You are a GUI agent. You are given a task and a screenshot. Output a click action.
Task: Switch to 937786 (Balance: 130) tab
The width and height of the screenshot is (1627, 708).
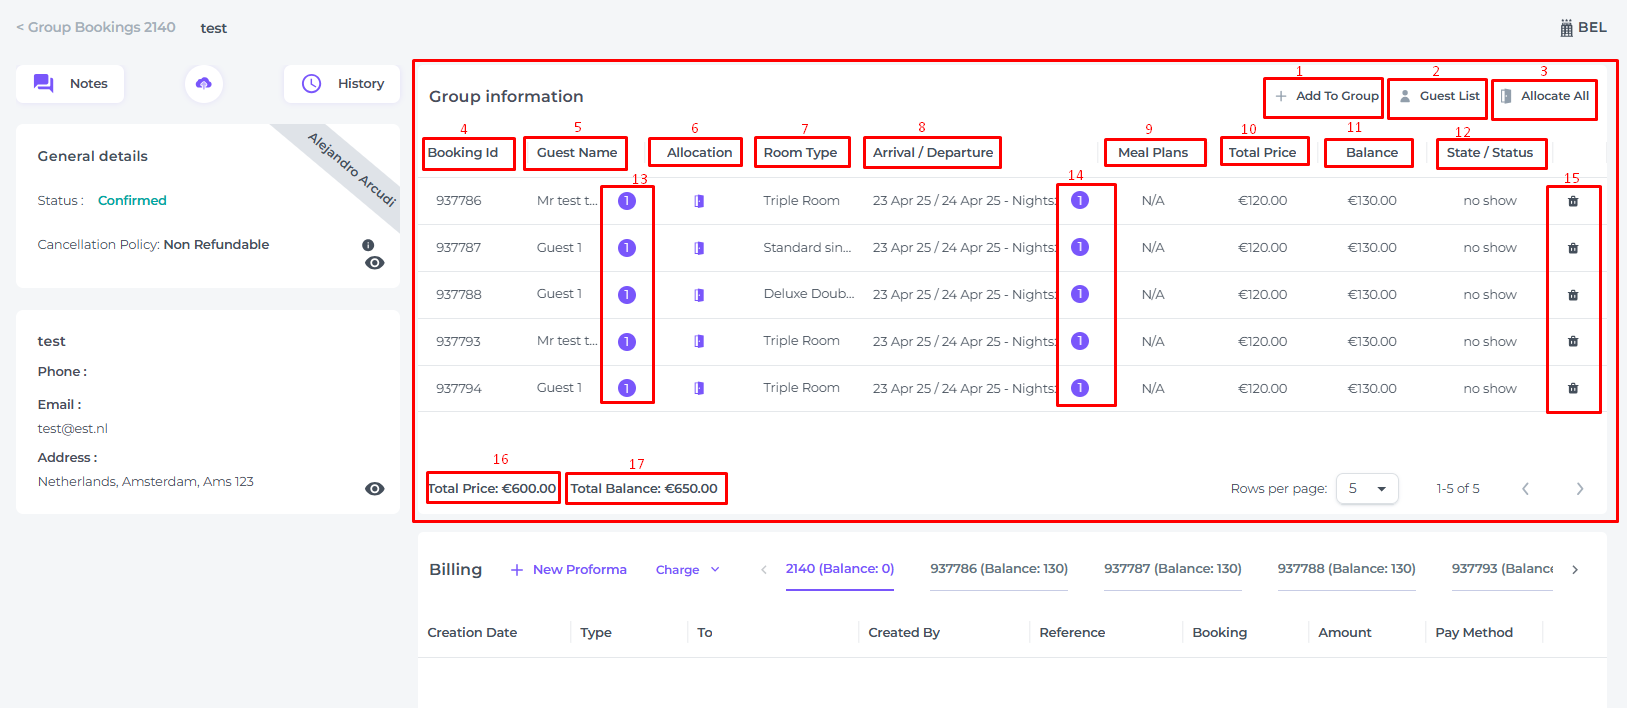coord(998,569)
